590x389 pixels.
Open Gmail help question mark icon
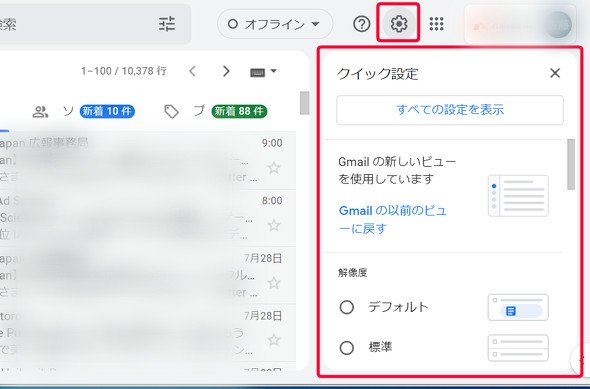pyautogui.click(x=362, y=24)
